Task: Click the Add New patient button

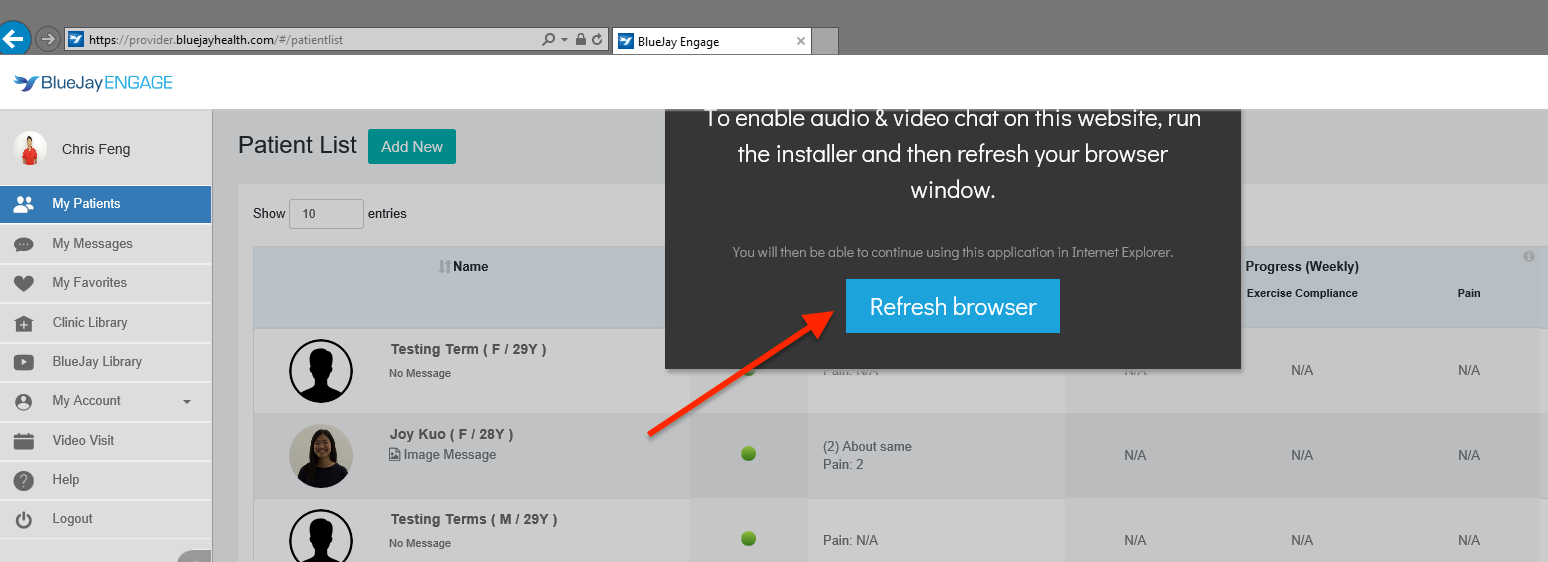Action: click(412, 147)
